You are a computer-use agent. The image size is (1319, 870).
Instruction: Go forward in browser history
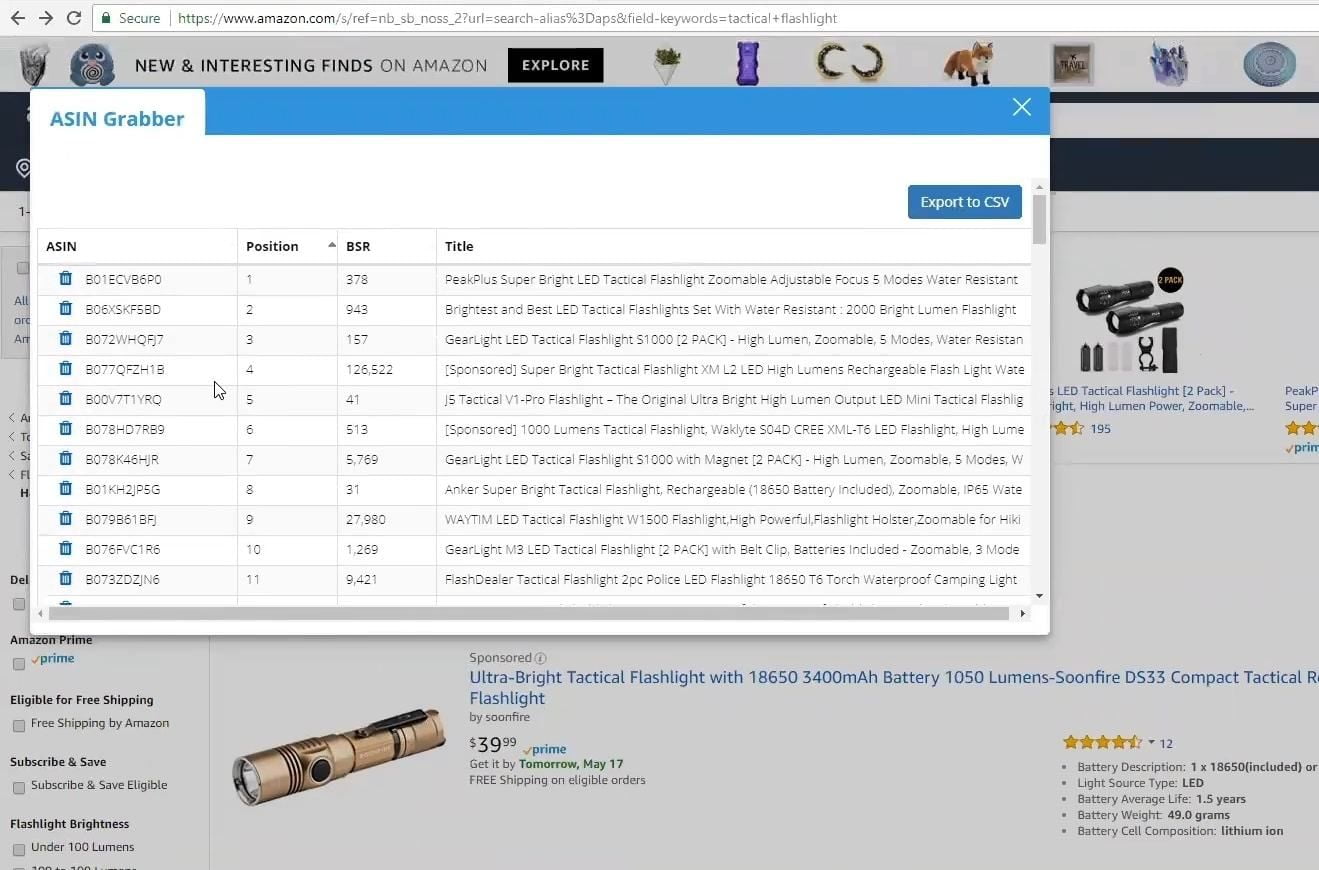coord(46,18)
